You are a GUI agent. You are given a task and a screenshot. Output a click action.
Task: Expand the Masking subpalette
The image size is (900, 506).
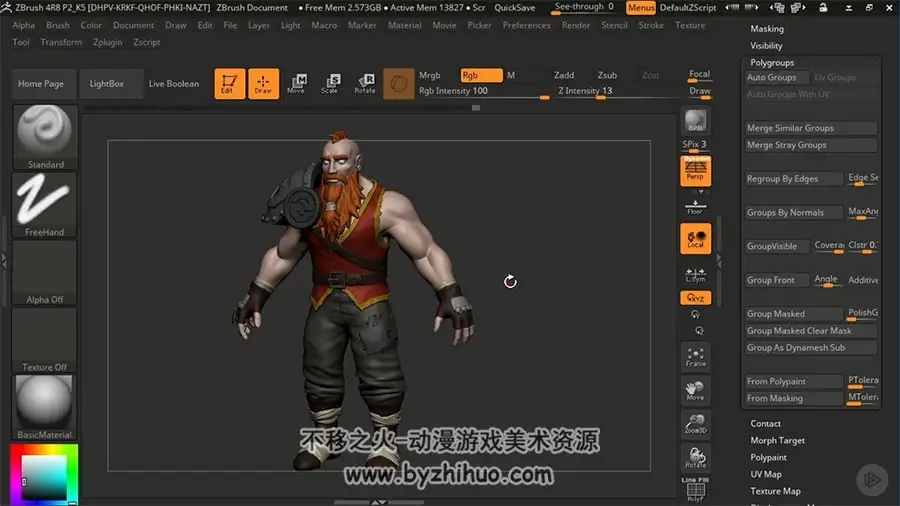[x=766, y=29]
